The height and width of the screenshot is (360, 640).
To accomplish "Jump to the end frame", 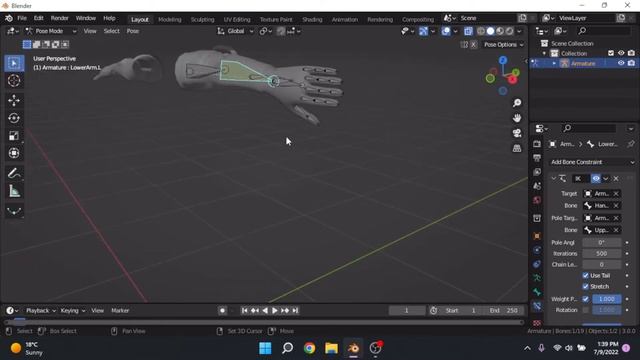I will click(x=295, y=311).
